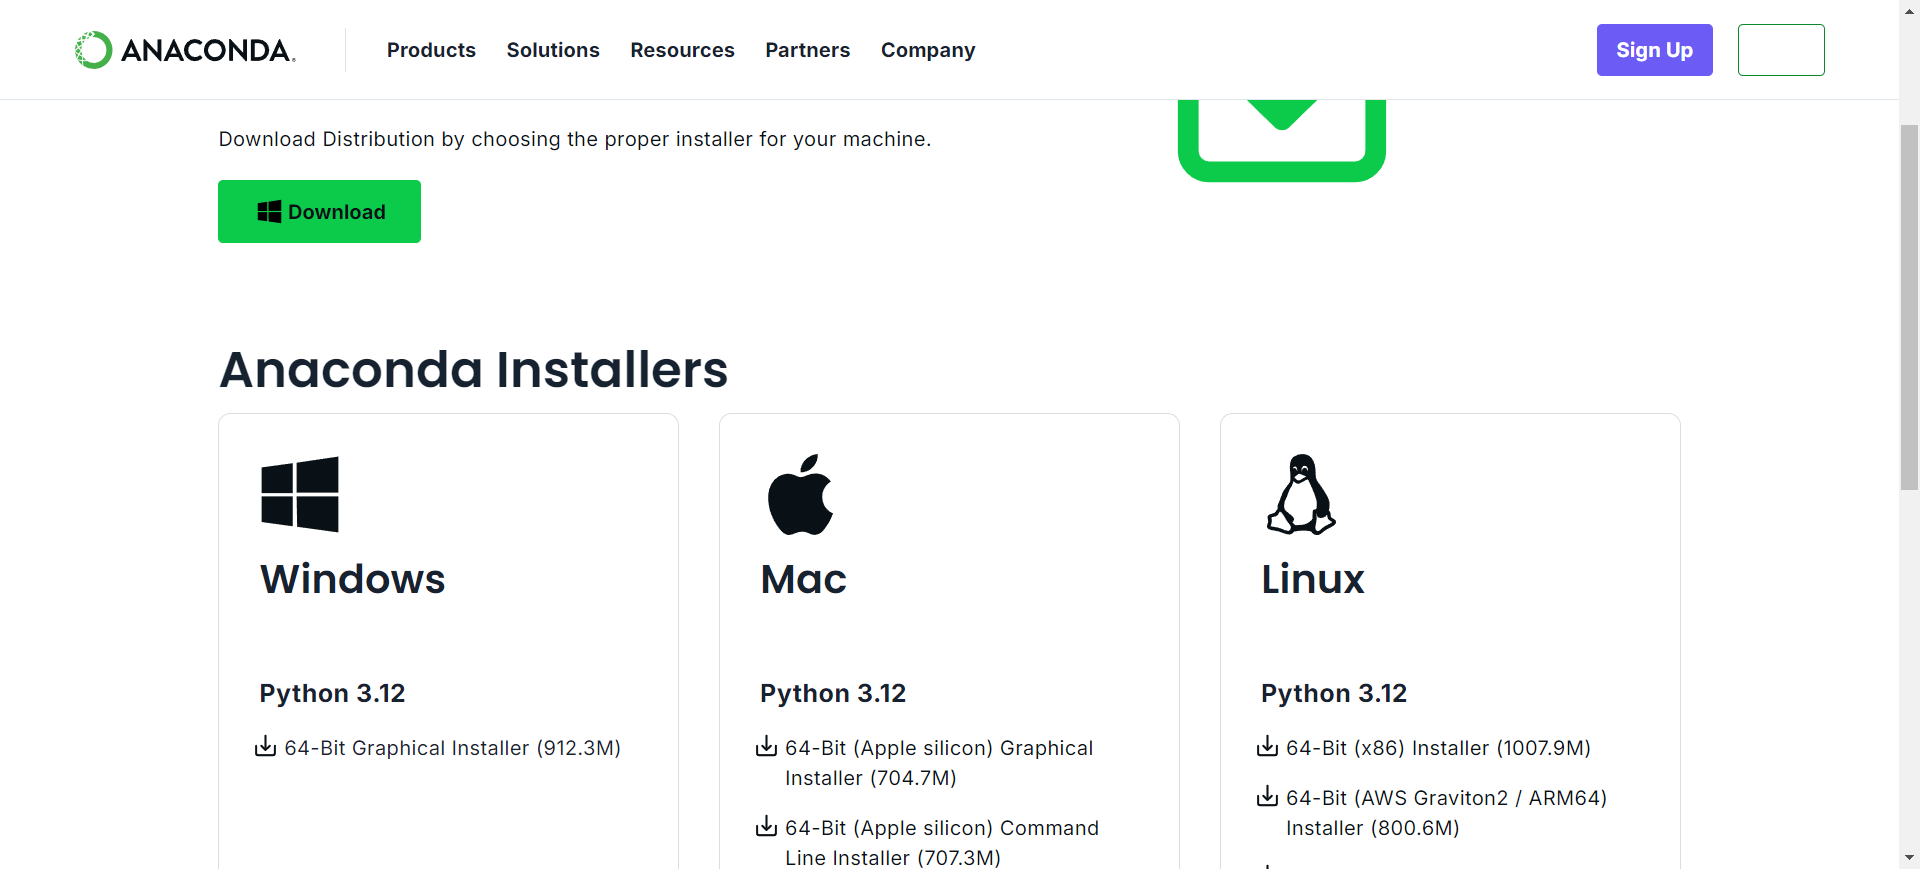This screenshot has height=869, width=1920.
Task: Click download icon beside Apple silicon Command Line Installer
Action: (x=767, y=827)
